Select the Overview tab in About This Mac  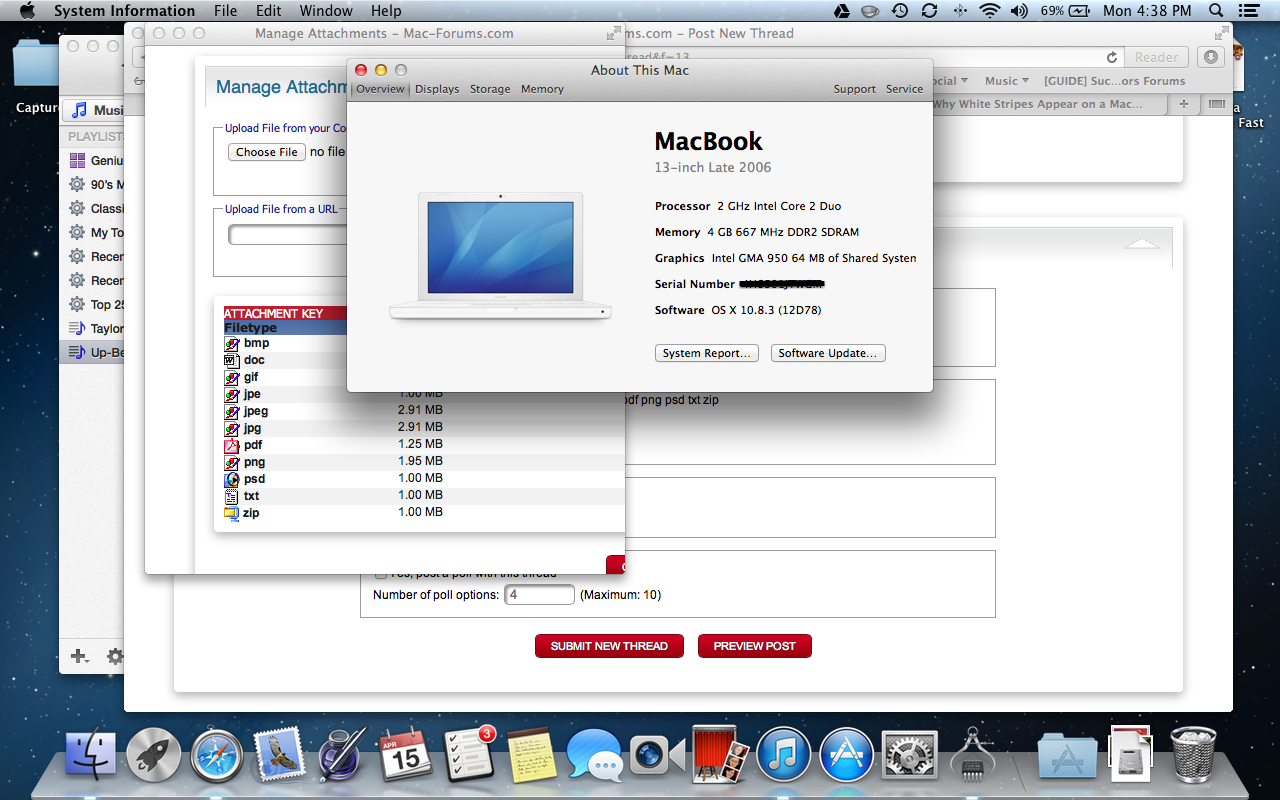pyautogui.click(x=380, y=89)
